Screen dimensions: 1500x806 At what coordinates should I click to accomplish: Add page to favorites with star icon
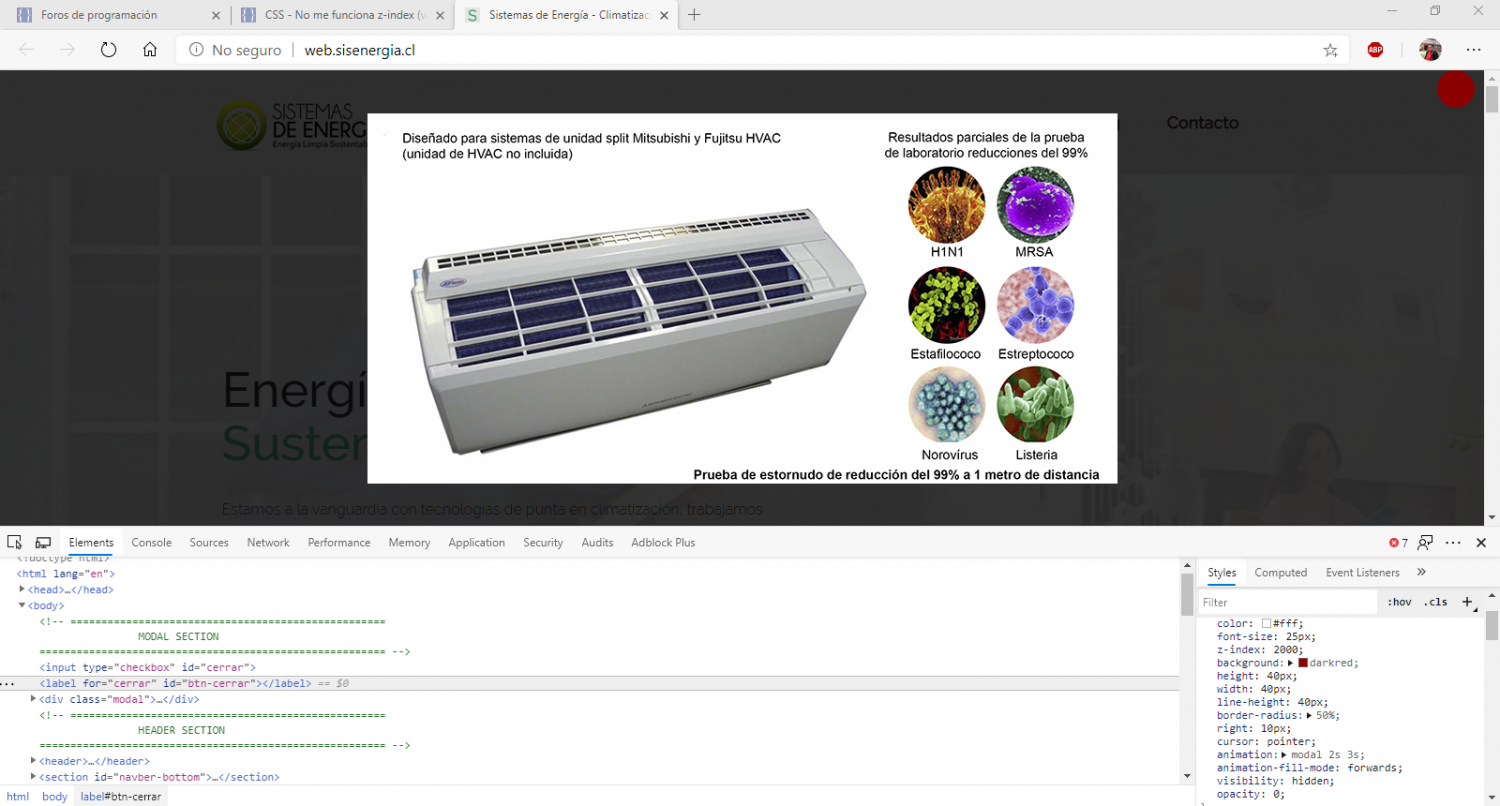1330,50
